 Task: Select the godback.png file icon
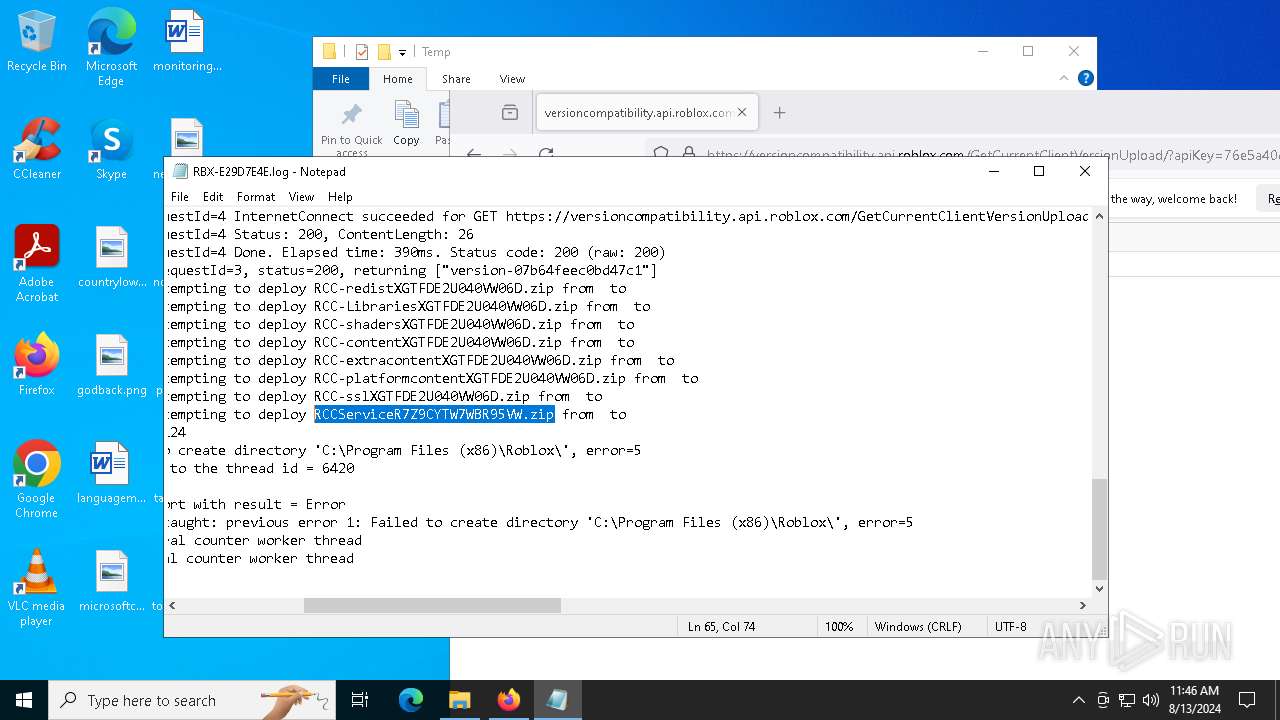click(x=111, y=365)
